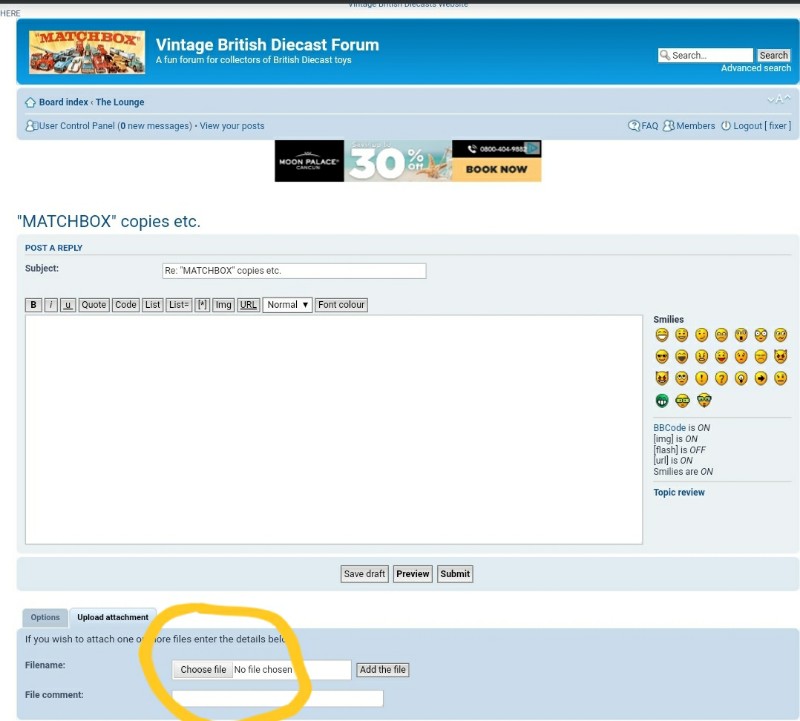
Task: Insert URL BBCode tag
Action: [x=248, y=305]
